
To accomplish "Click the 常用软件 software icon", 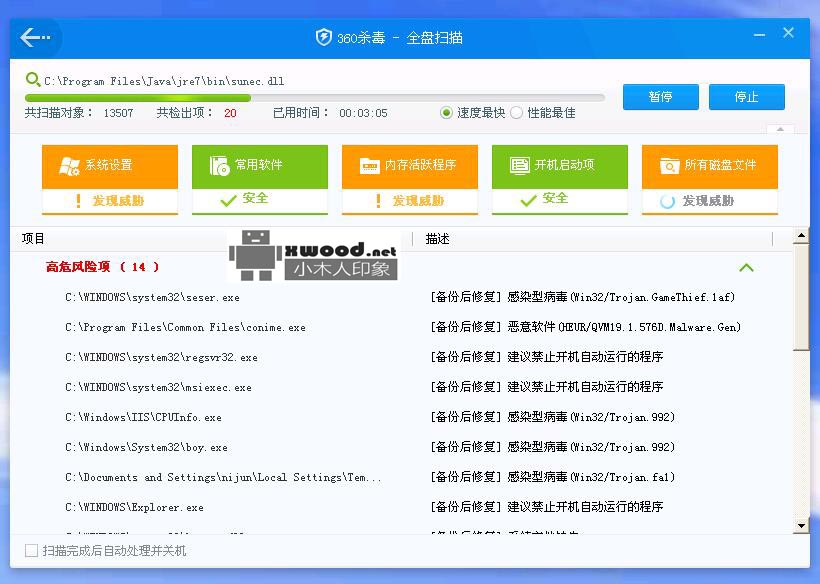I will pos(219,165).
